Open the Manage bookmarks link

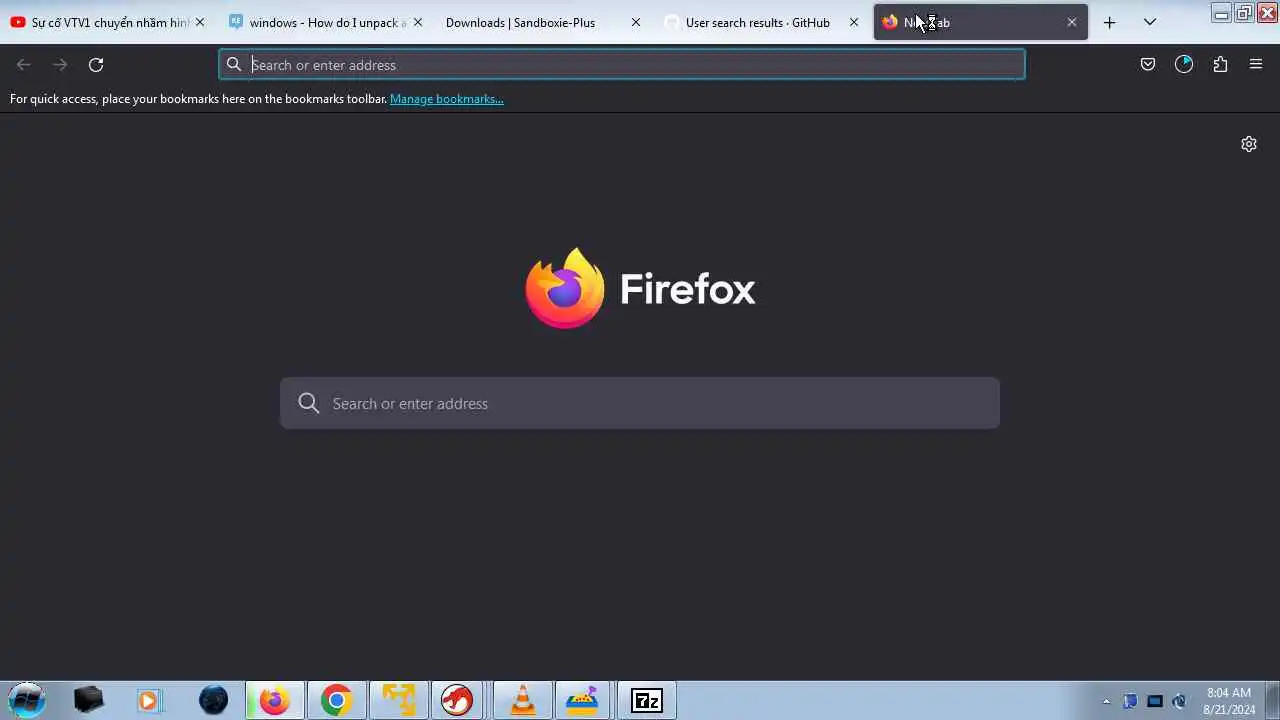[x=447, y=99]
